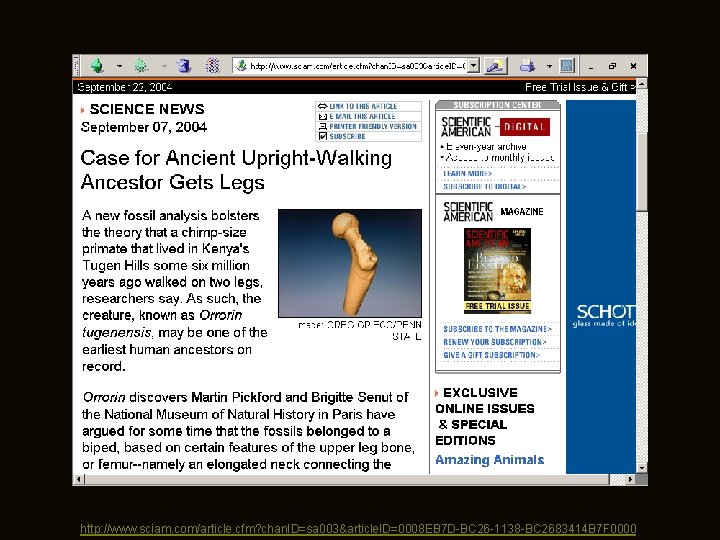Click the sciam.com URL link below the window
The width and height of the screenshot is (720, 540).
pyautogui.click(x=358, y=529)
